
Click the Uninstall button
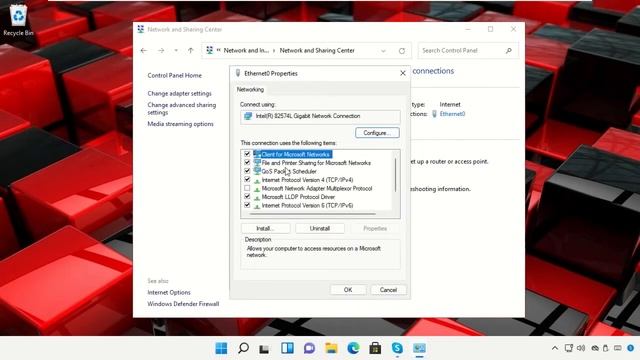click(x=320, y=229)
